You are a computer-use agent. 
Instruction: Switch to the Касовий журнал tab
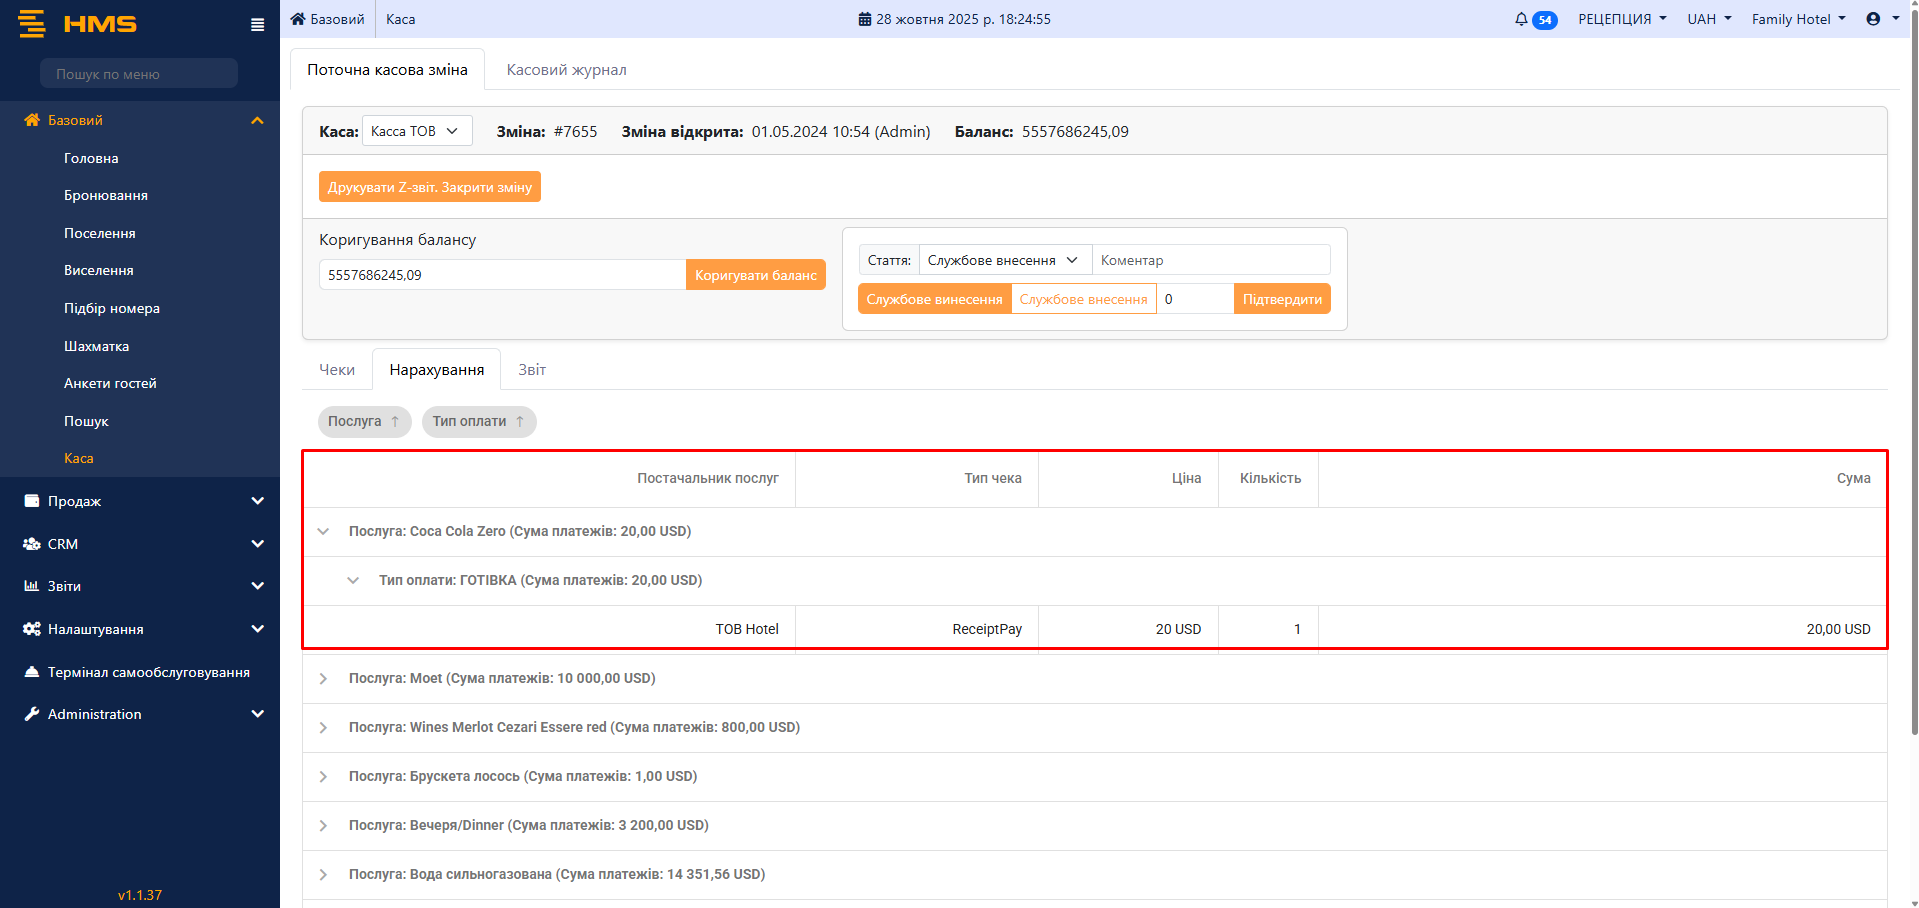(566, 70)
